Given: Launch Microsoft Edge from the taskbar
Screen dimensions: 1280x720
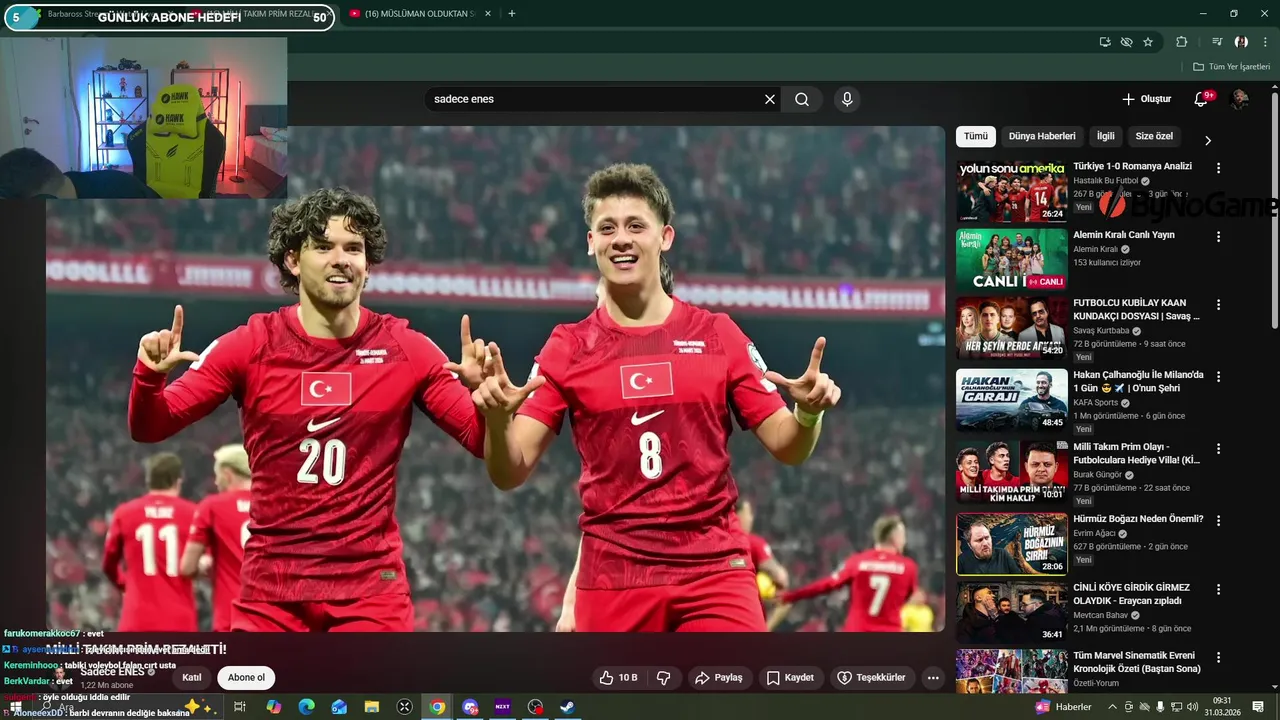Looking at the screenshot, I should pyautogui.click(x=306, y=707).
